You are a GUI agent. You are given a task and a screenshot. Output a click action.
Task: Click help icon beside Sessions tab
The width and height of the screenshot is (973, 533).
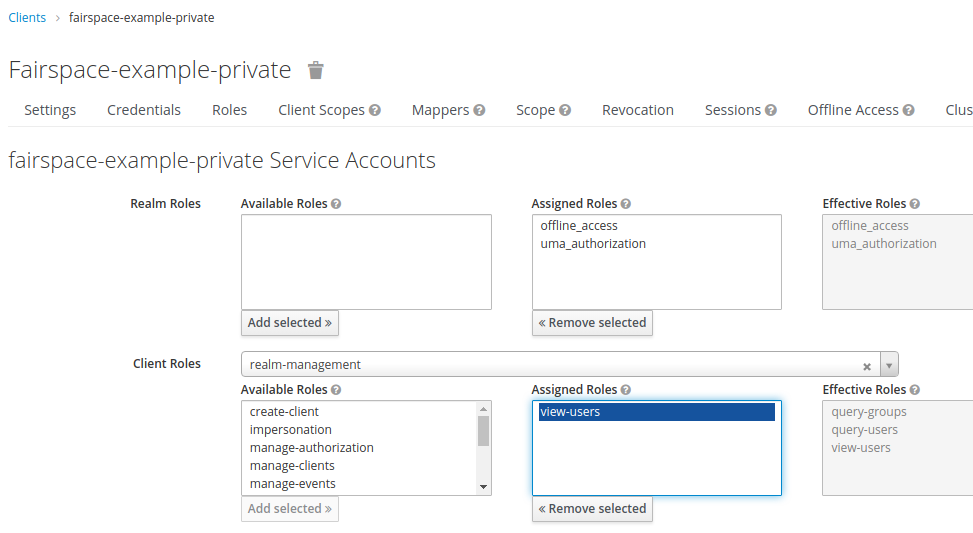771,110
